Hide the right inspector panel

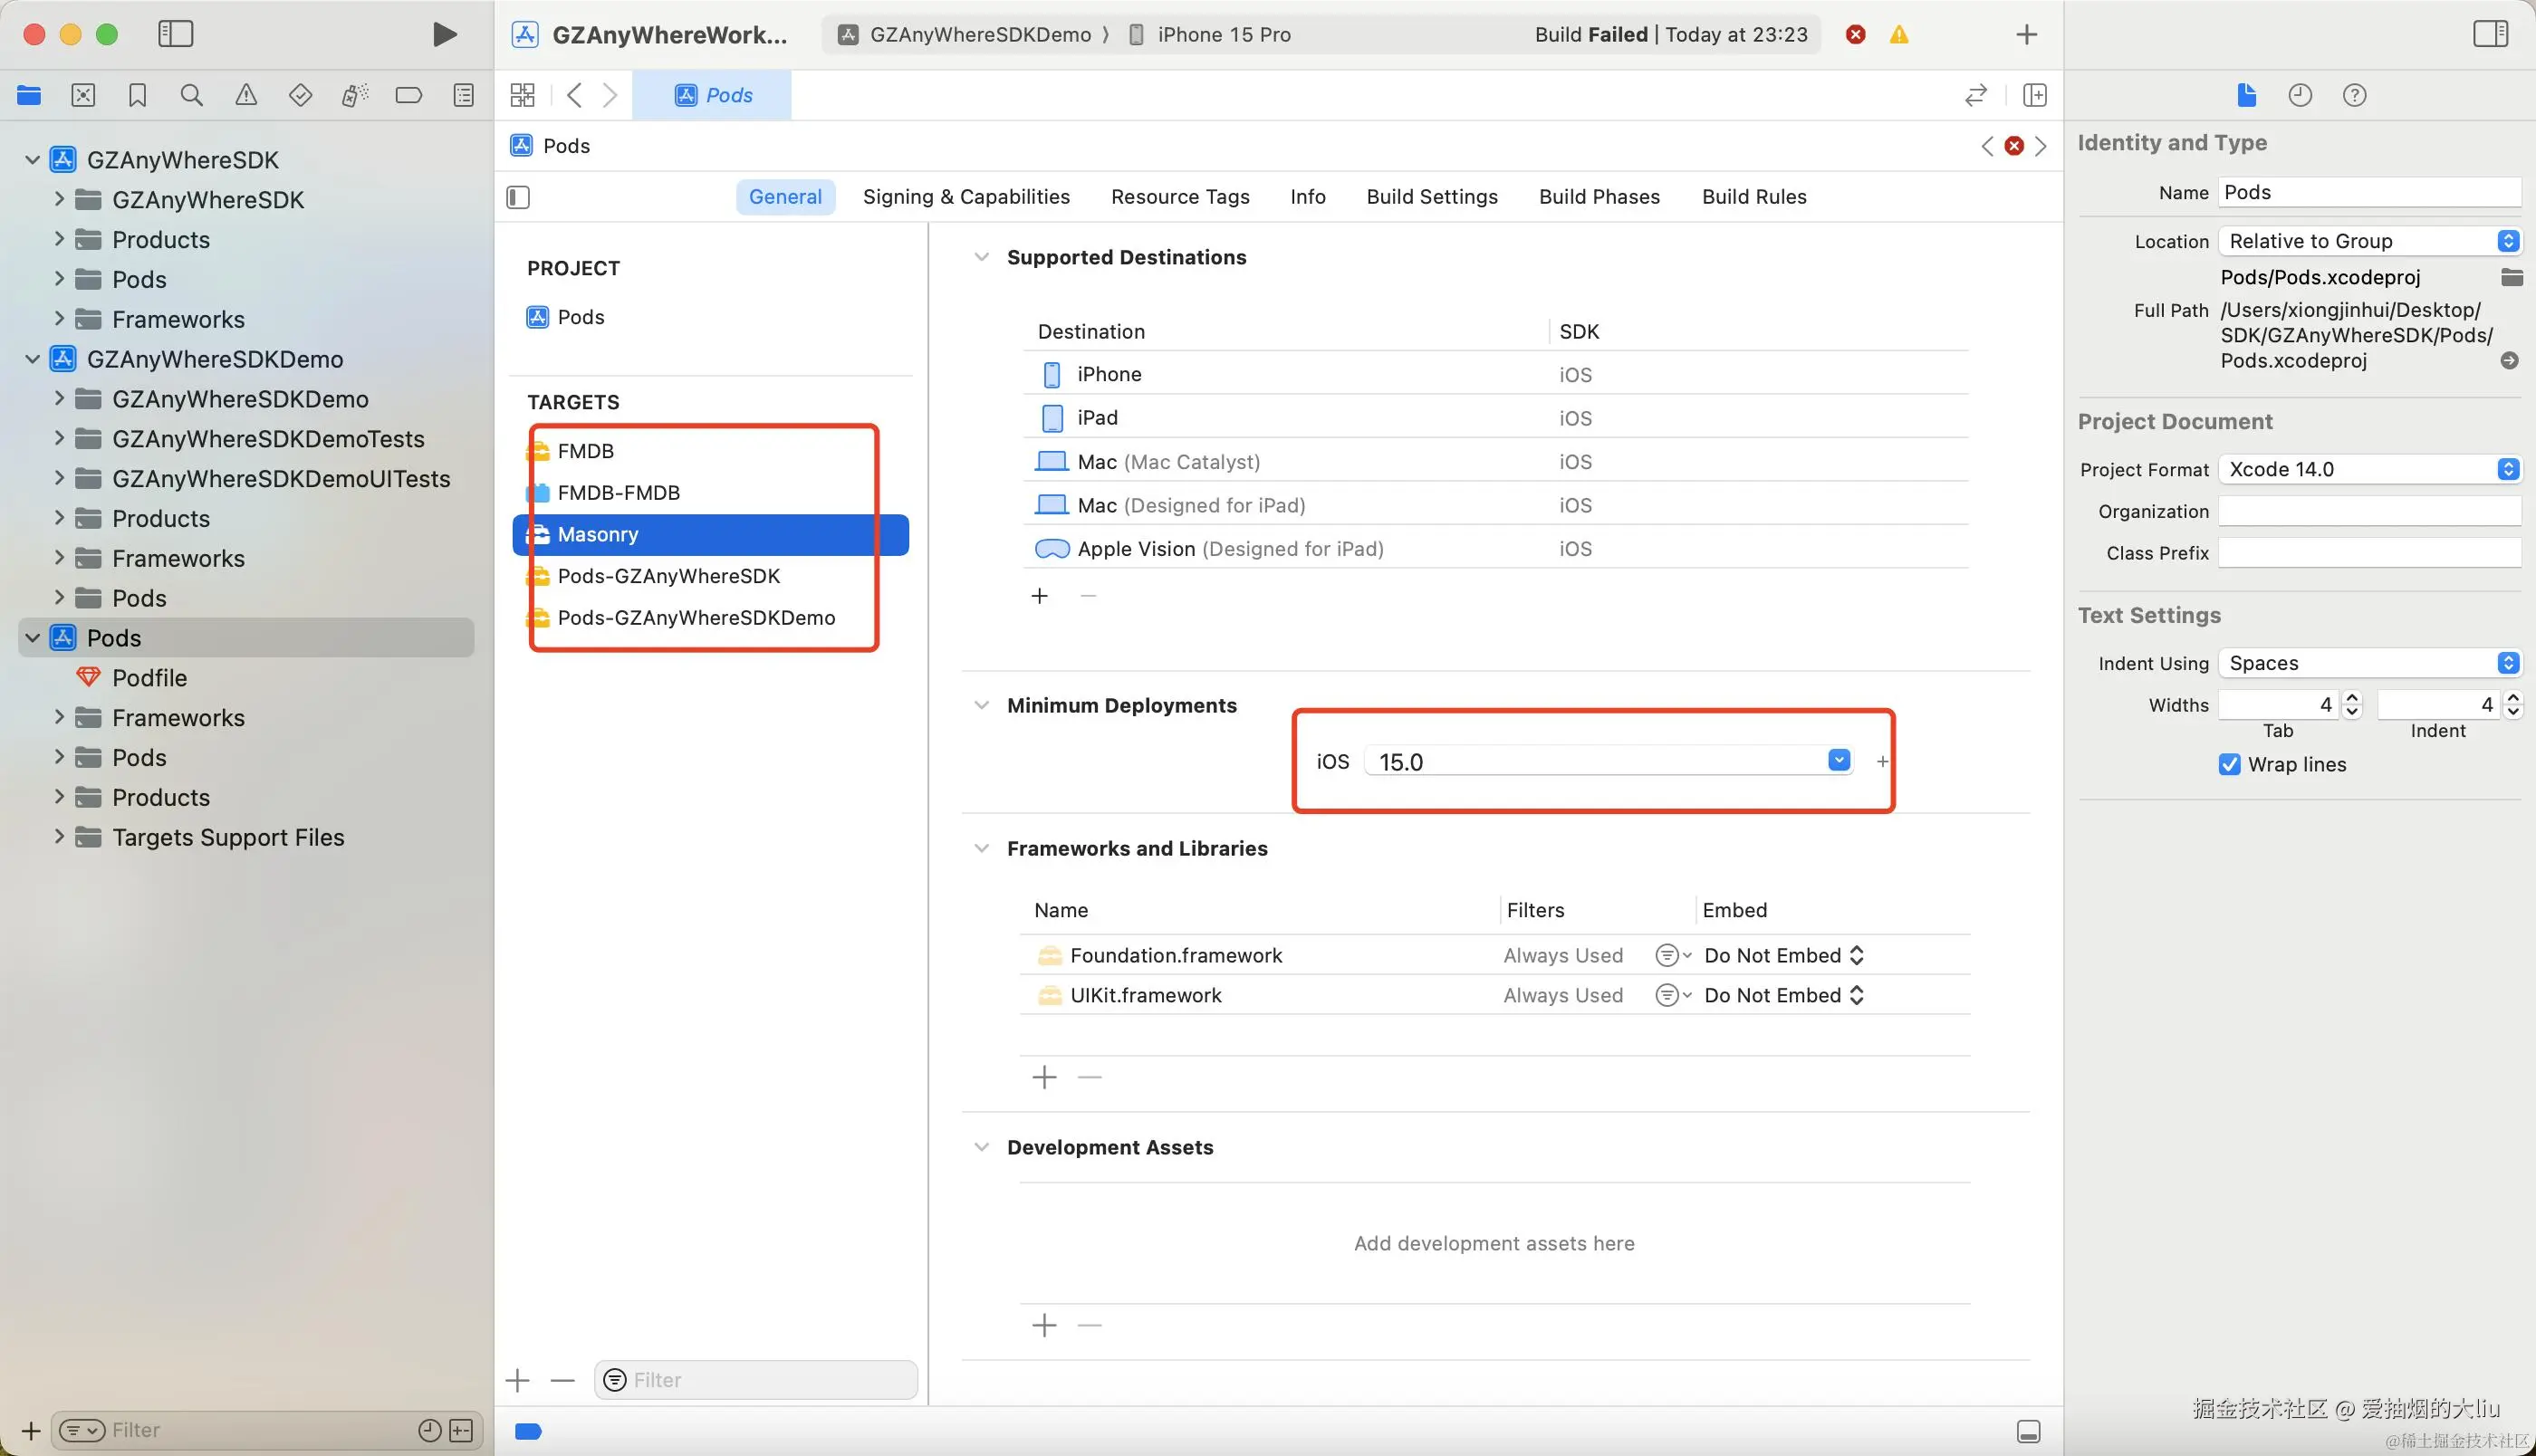click(x=2490, y=35)
